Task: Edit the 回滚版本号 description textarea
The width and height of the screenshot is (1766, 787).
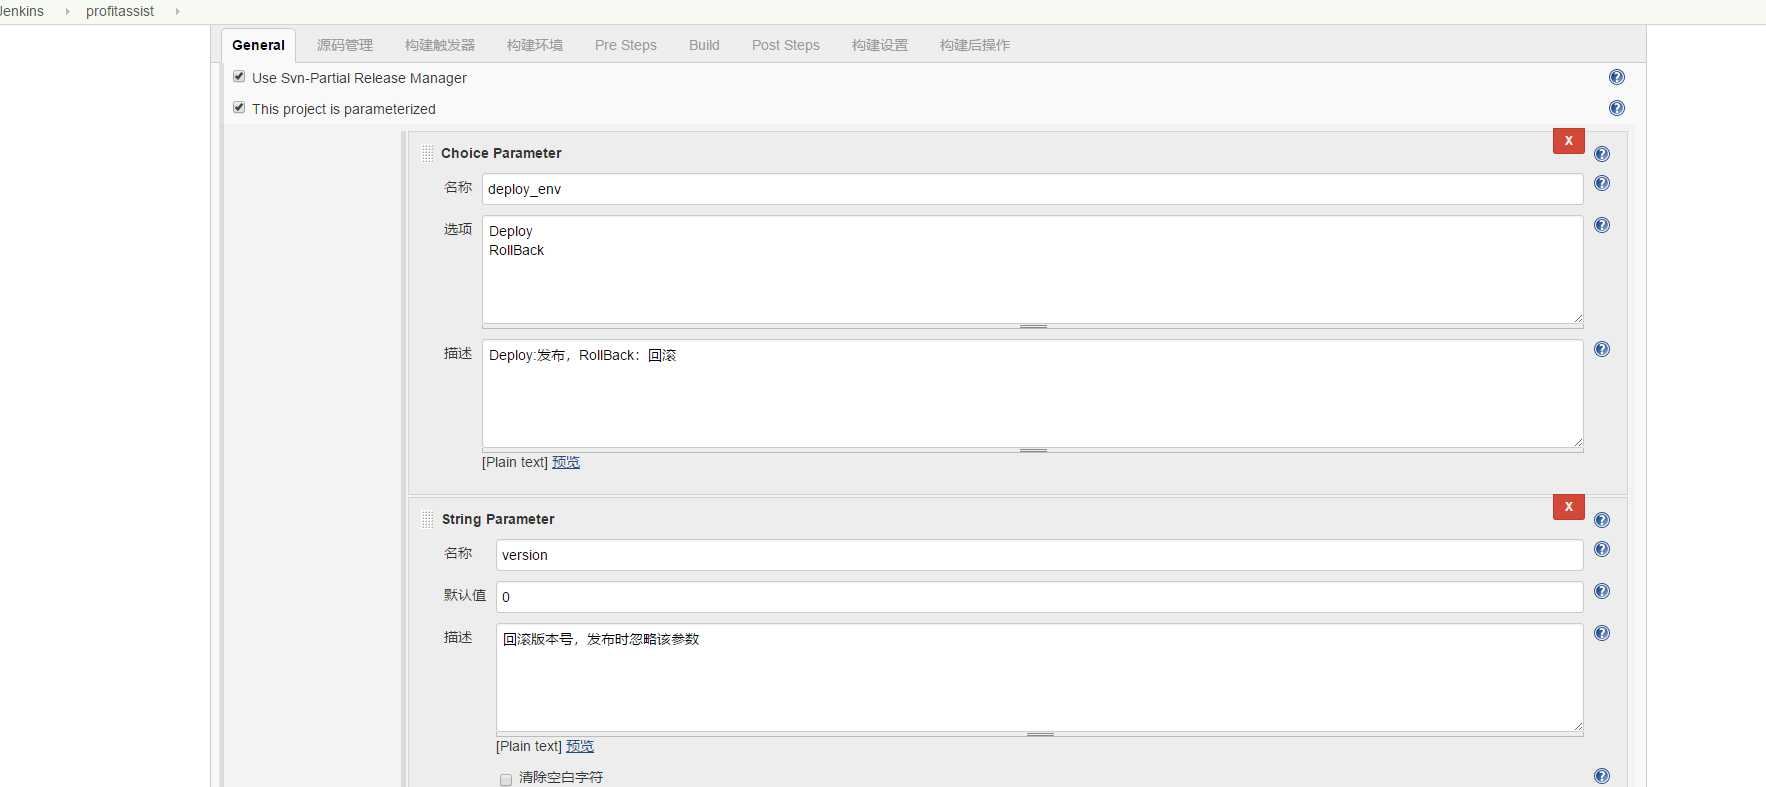Action: (x=1039, y=677)
